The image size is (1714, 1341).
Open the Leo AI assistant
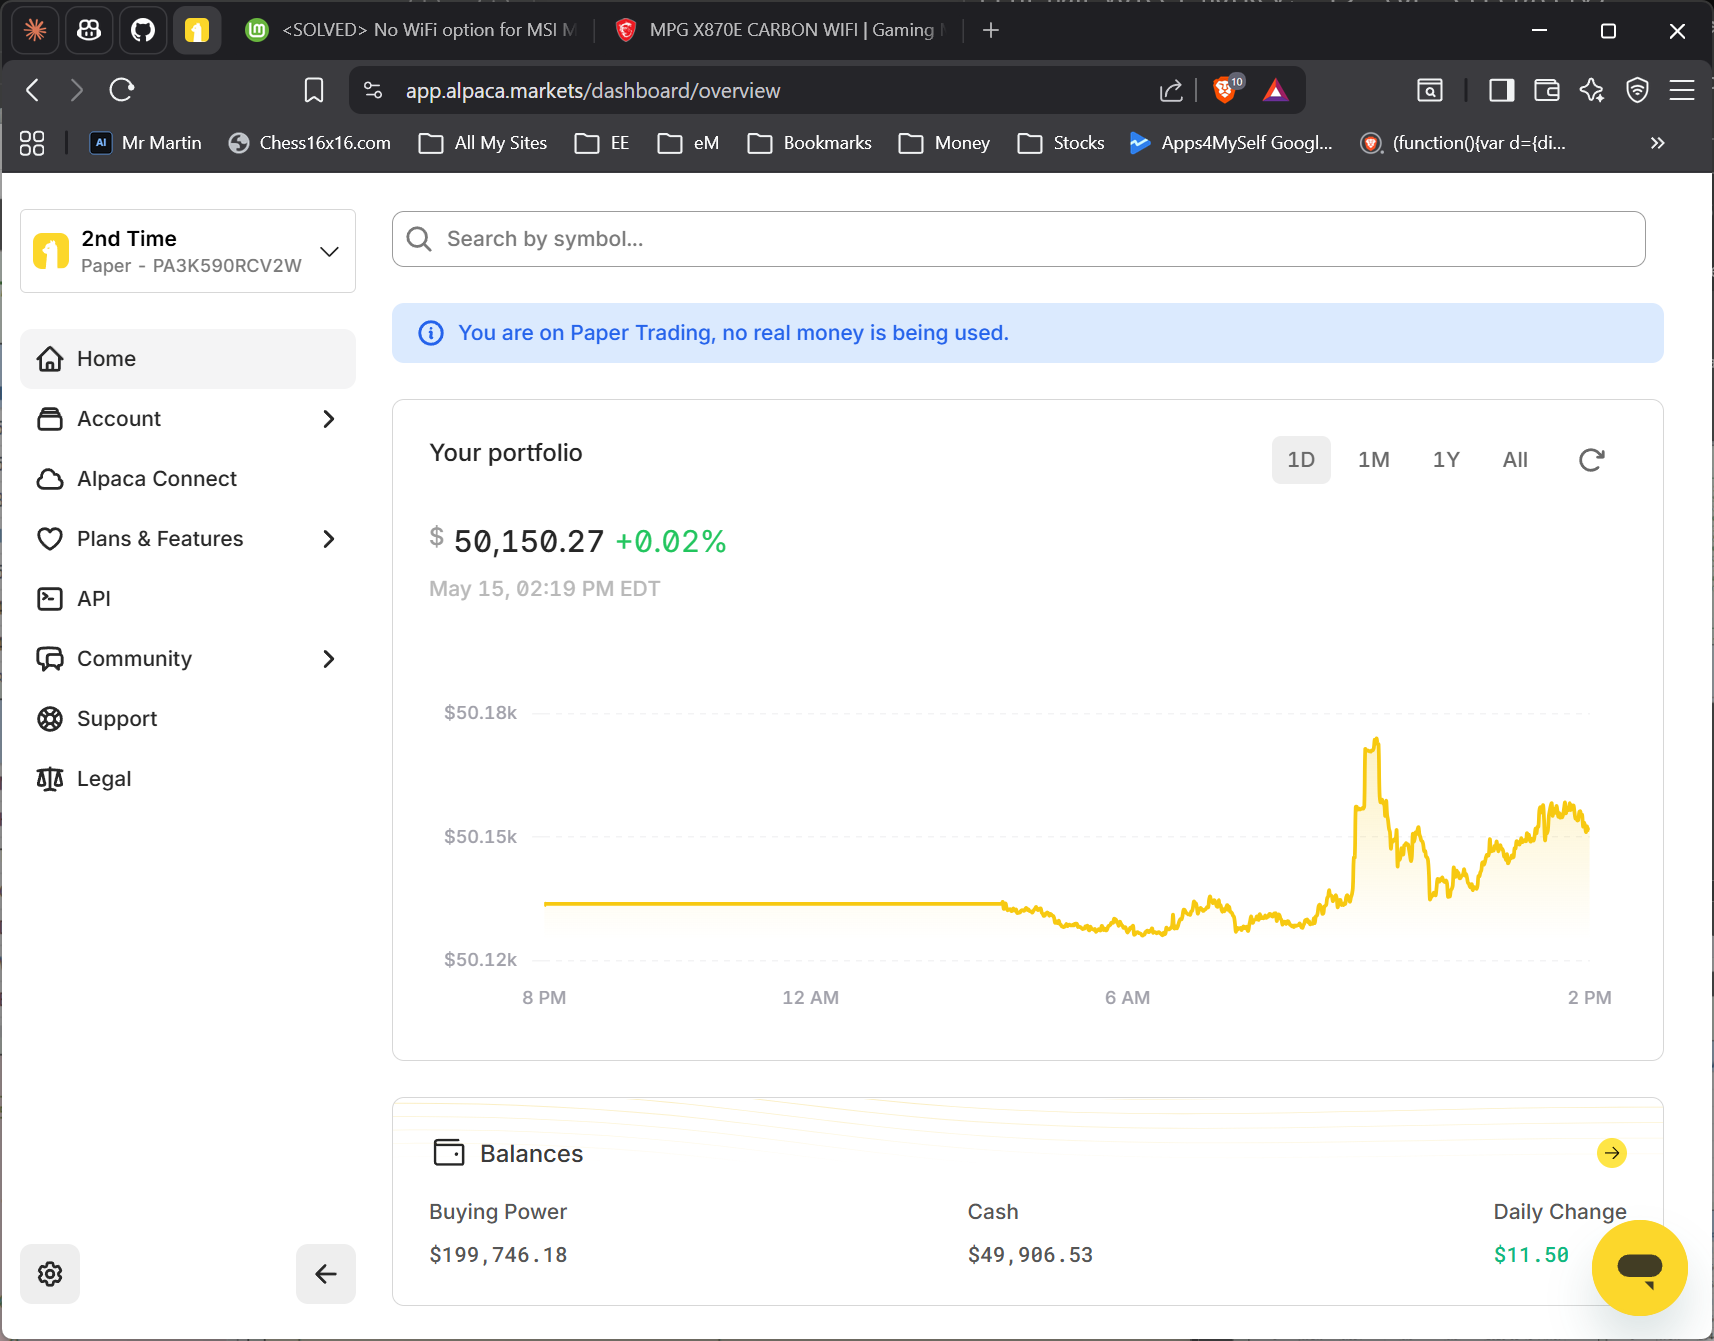click(1592, 90)
